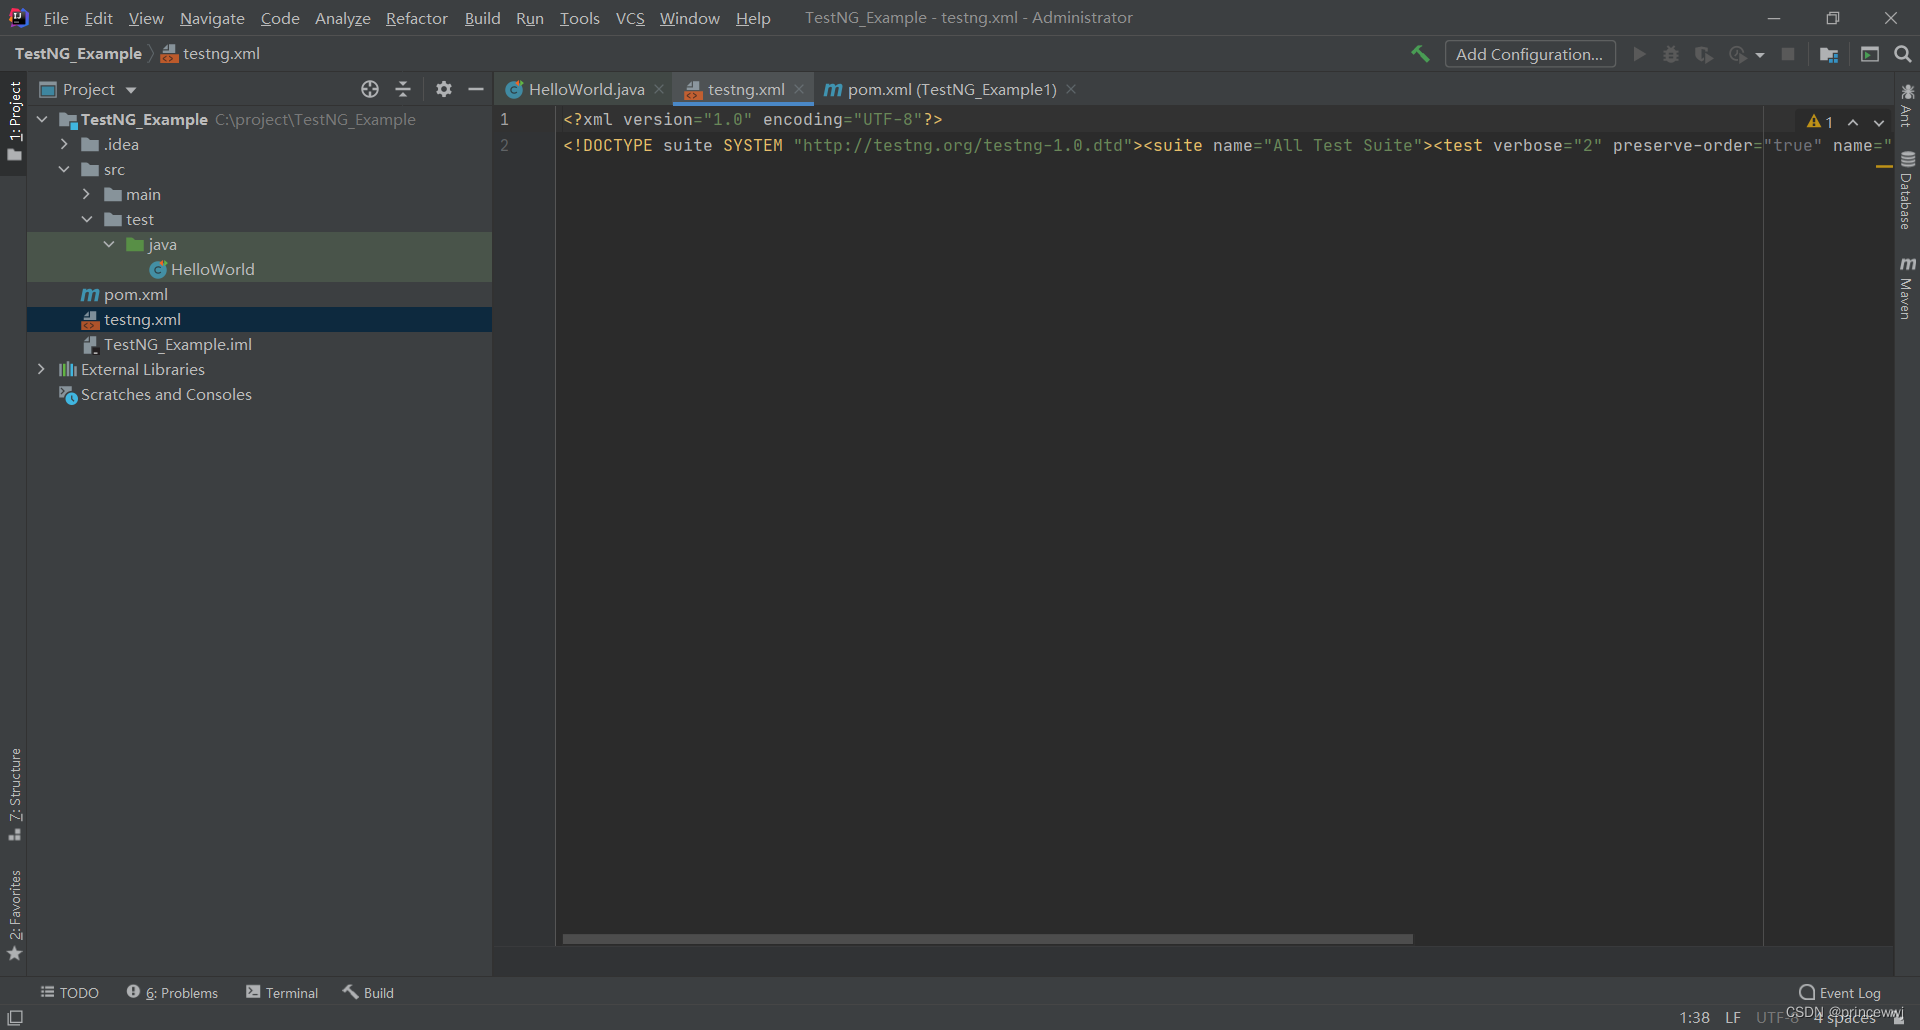
Task: Click line 2 in editor gutter
Action: pyautogui.click(x=505, y=145)
